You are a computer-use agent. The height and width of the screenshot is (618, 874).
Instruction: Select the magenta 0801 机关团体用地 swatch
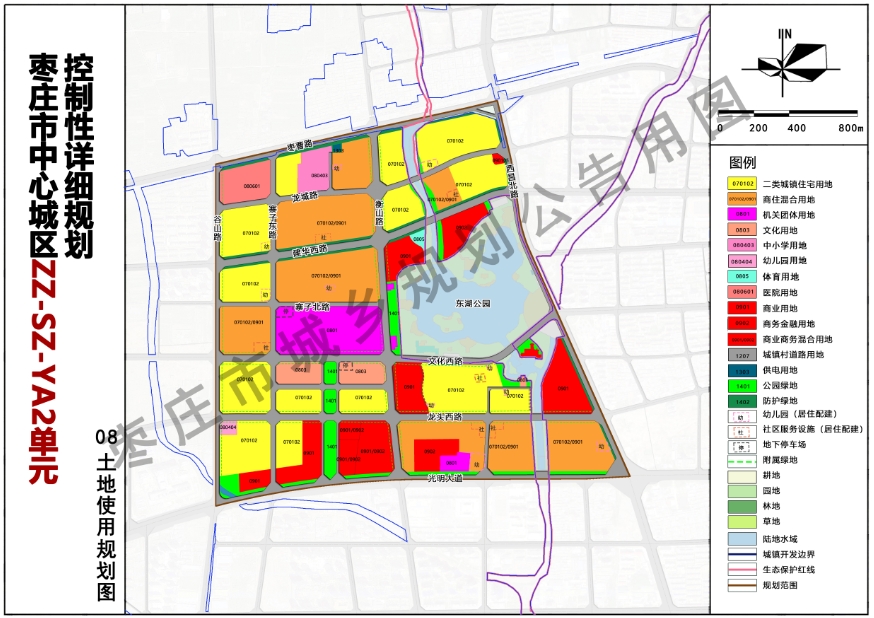click(x=741, y=214)
